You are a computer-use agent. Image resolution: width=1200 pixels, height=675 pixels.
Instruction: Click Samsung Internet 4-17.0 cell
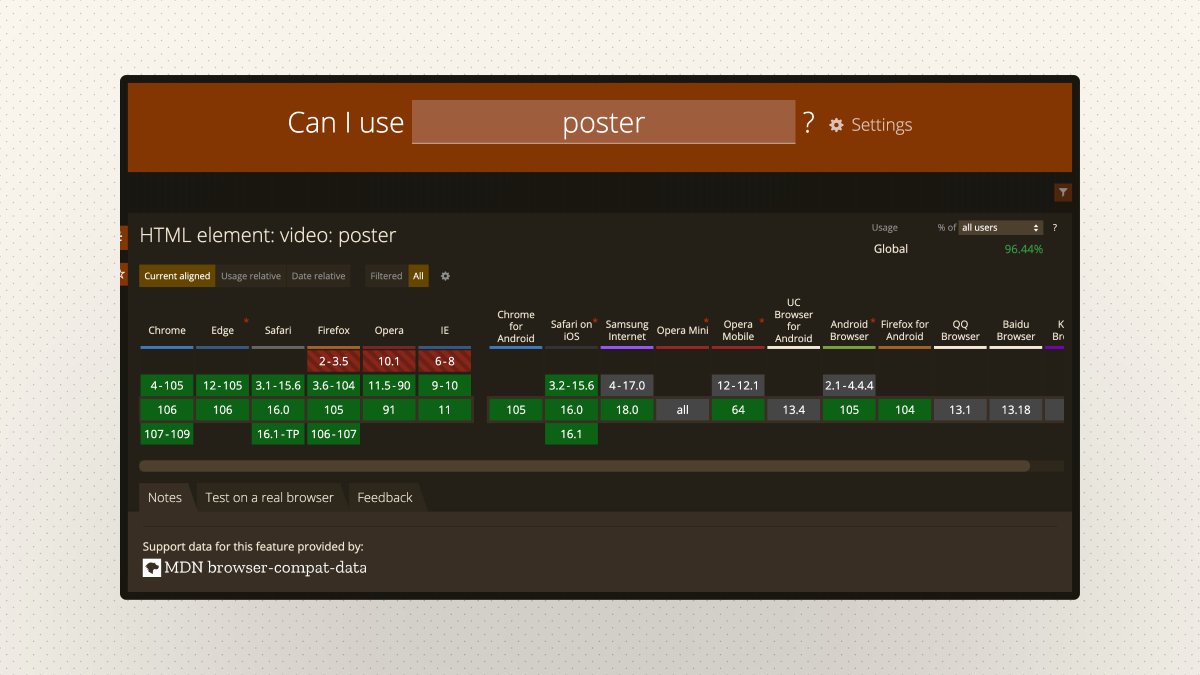point(627,385)
